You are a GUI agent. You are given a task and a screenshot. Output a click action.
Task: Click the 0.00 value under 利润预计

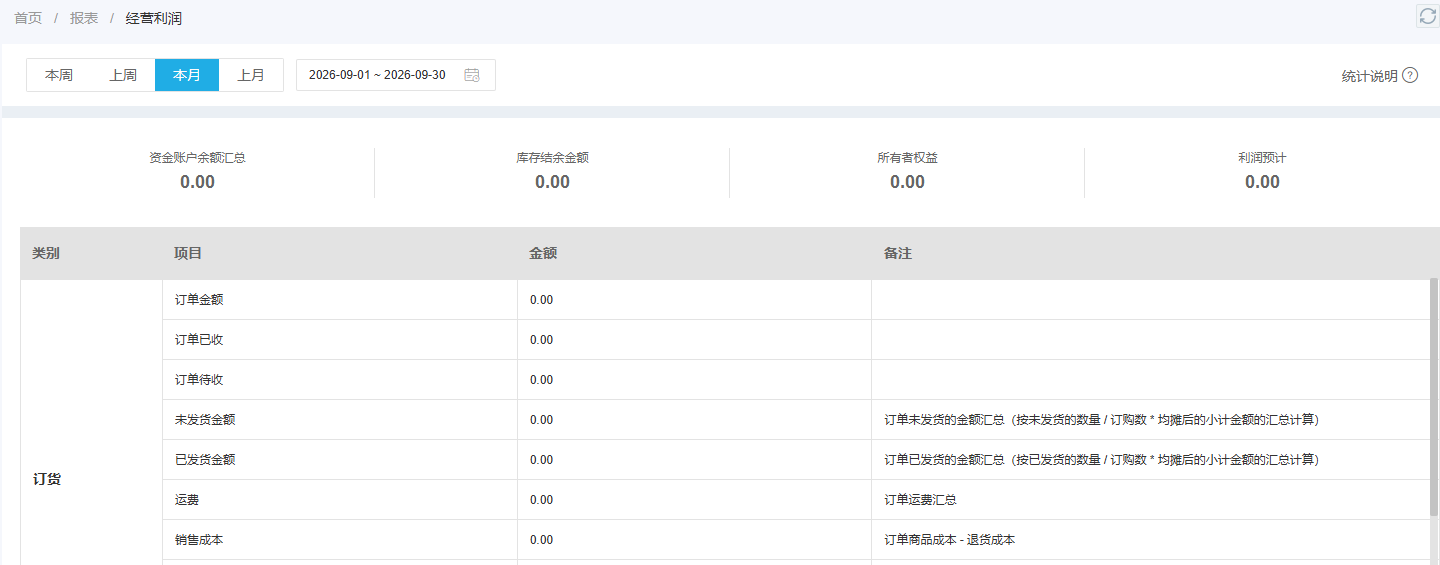pyautogui.click(x=1262, y=182)
